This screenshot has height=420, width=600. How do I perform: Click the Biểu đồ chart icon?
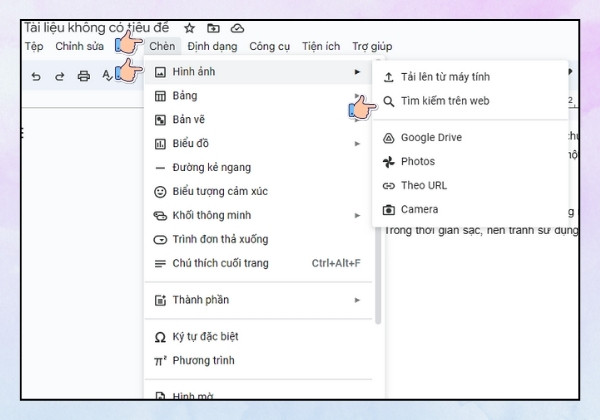pyautogui.click(x=160, y=144)
